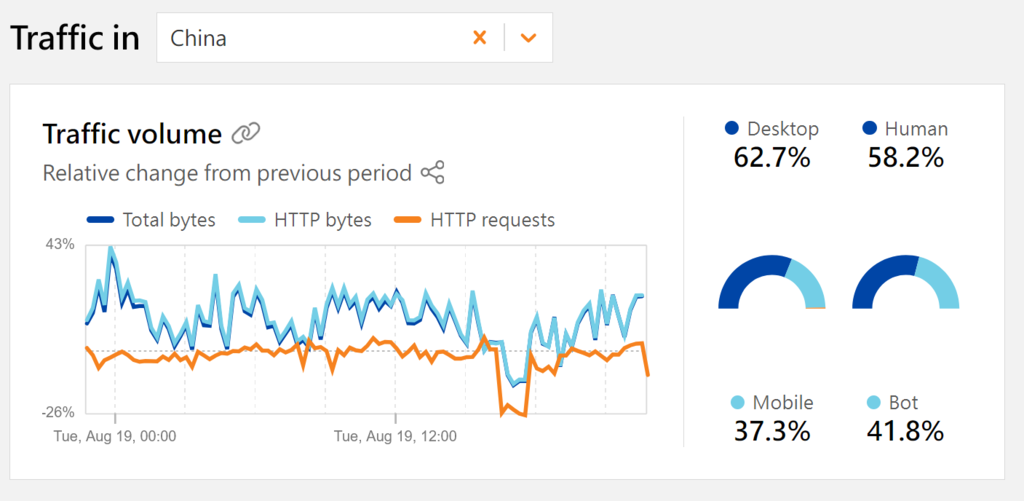Toggle Total bytes legend series
1024x501 pixels.
(152, 220)
